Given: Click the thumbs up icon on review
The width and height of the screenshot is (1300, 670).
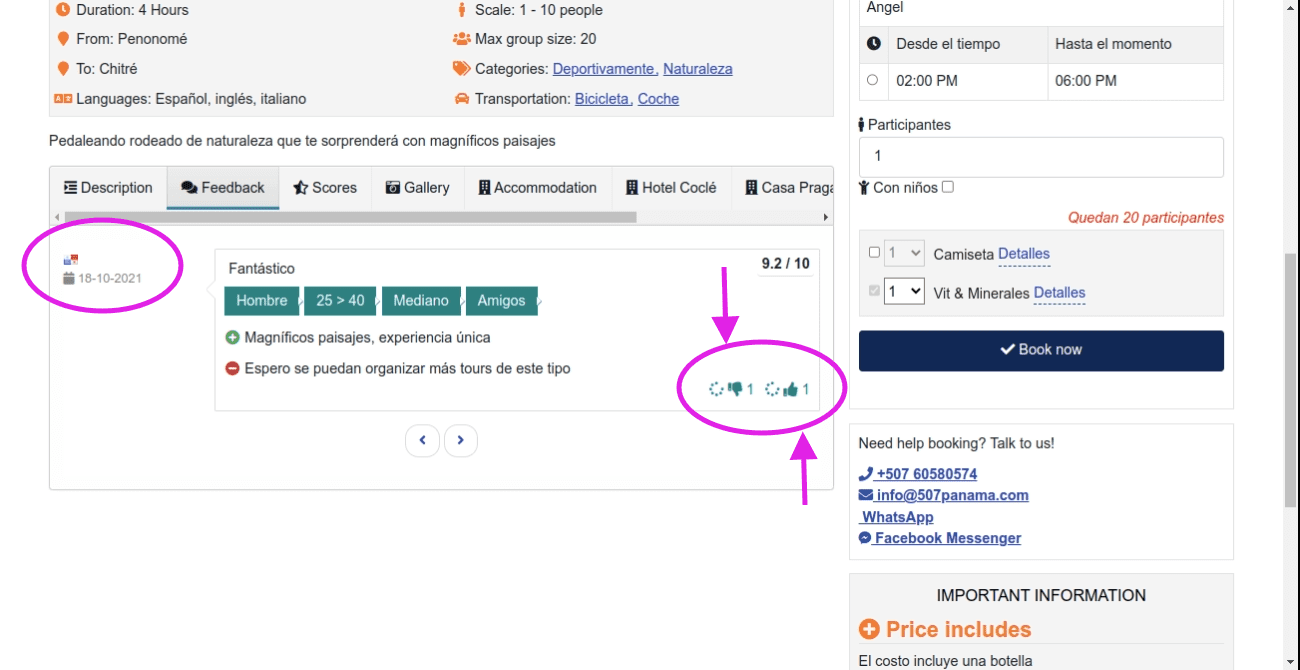Looking at the screenshot, I should pos(791,390).
